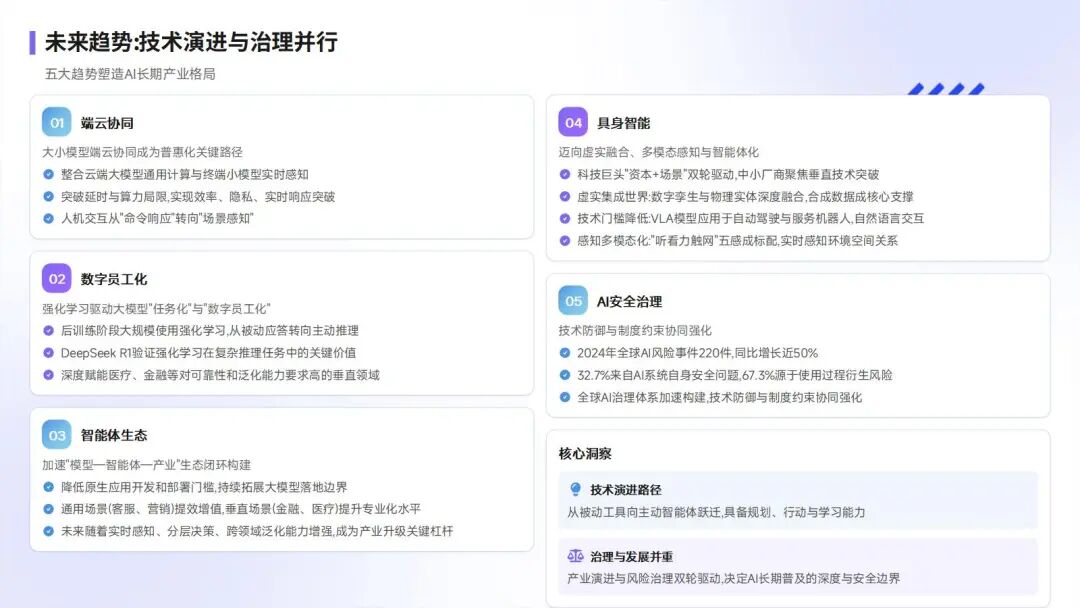This screenshot has width=1080, height=608.
Task: Click text 加速"模型—智能体—产业"生态闭环构建
Action: pos(146,465)
